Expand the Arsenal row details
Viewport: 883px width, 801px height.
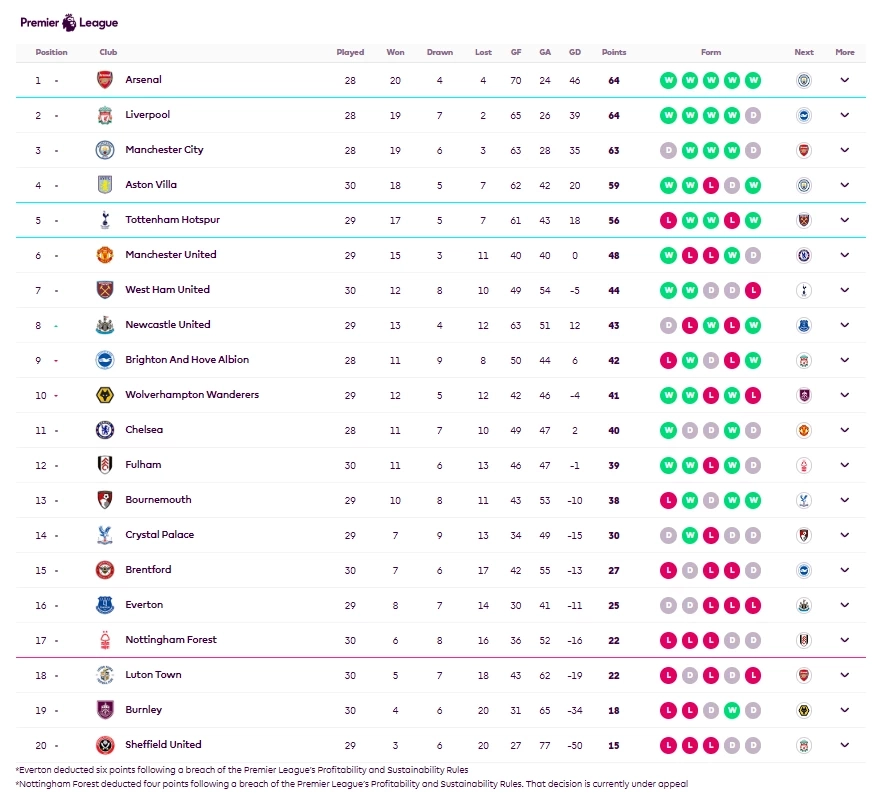[844, 80]
